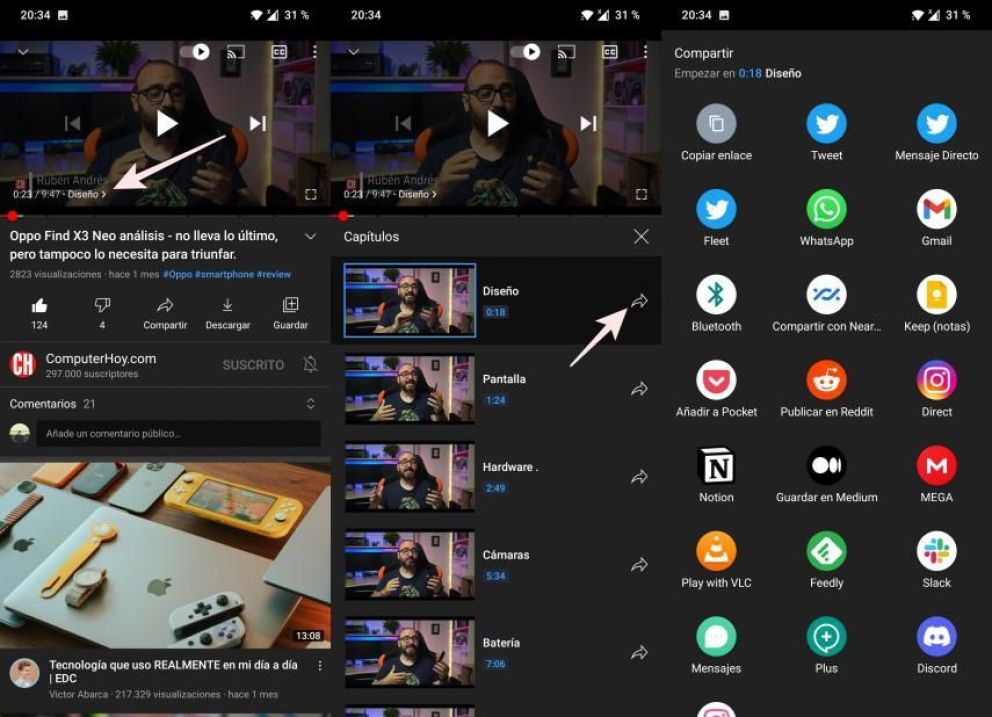Tap Descargar to download the video
Viewport: 992px width, 717px height.
(x=228, y=313)
